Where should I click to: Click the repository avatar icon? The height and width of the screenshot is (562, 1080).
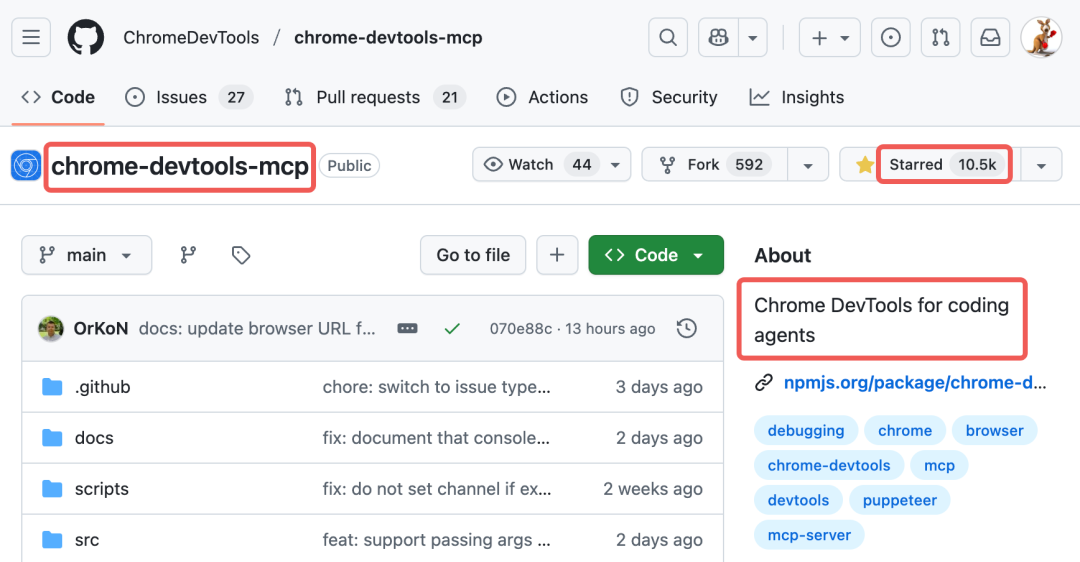(26, 166)
